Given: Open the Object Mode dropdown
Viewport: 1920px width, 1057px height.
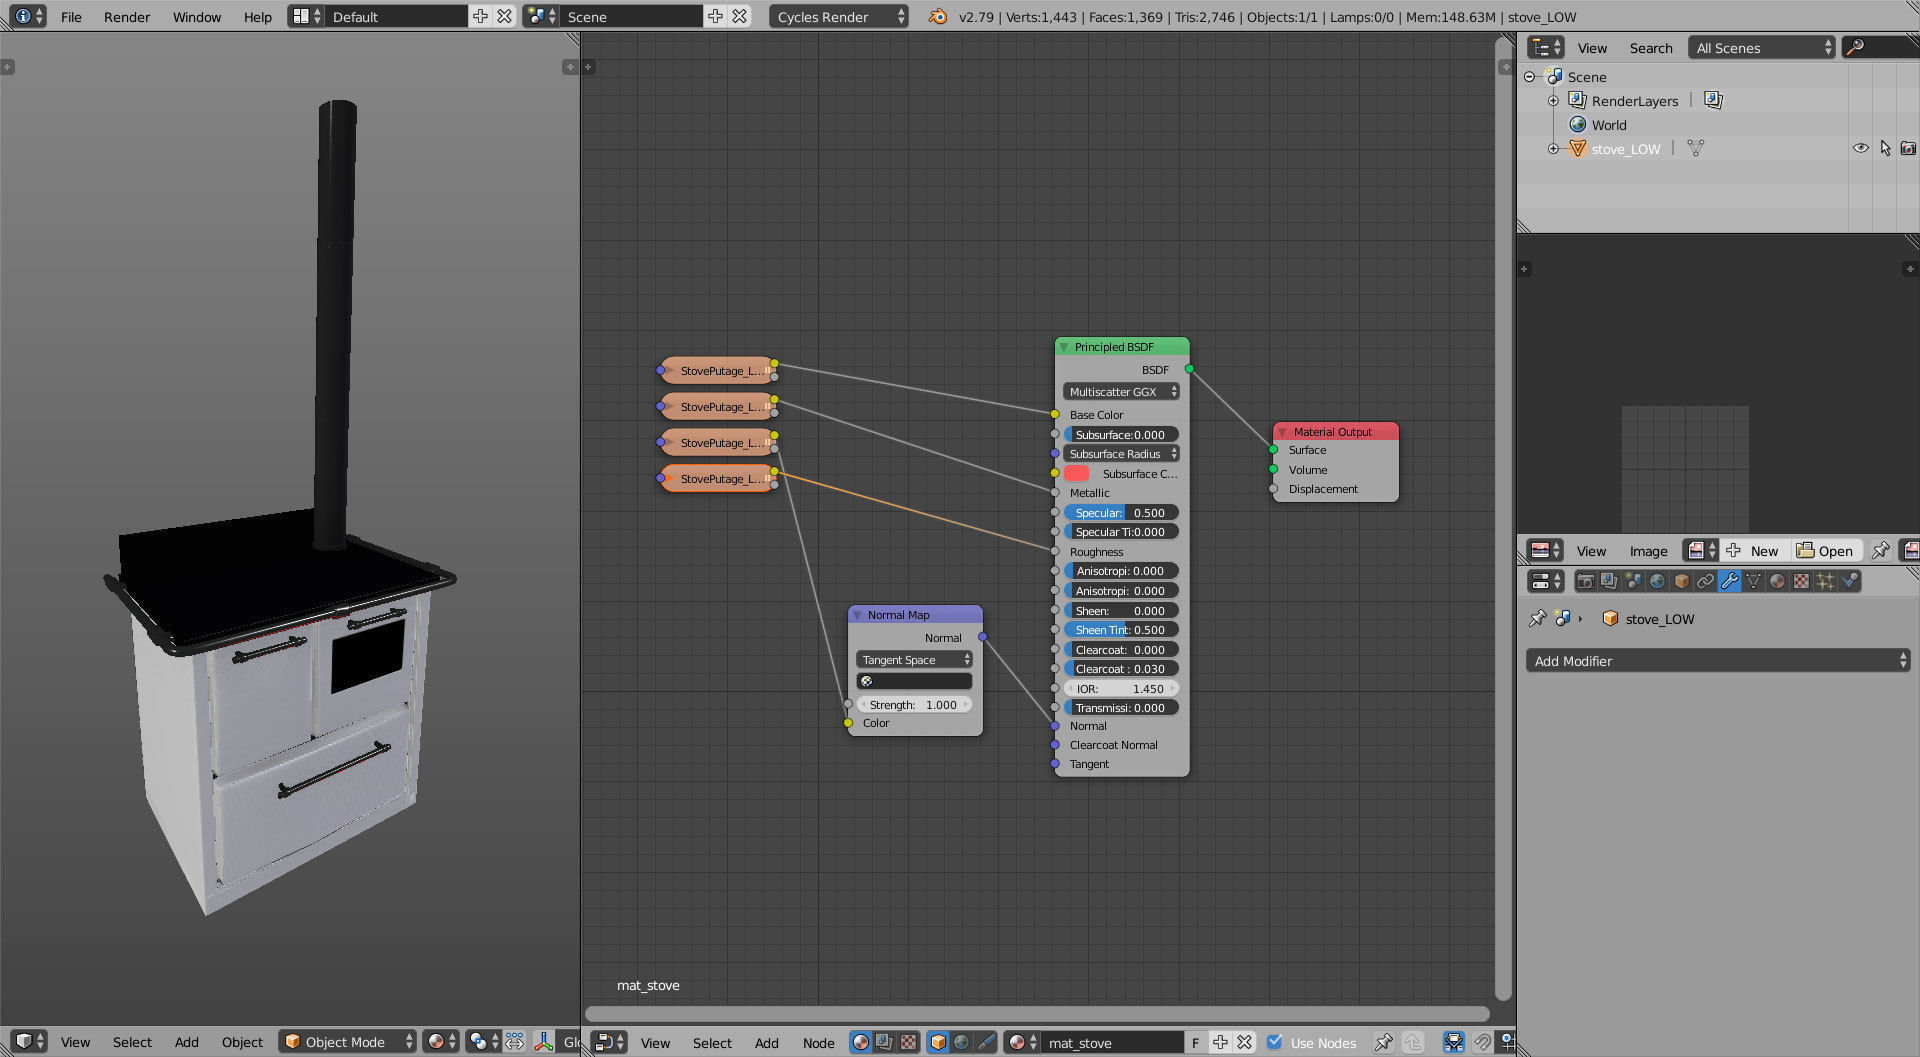Looking at the screenshot, I should 347,1042.
